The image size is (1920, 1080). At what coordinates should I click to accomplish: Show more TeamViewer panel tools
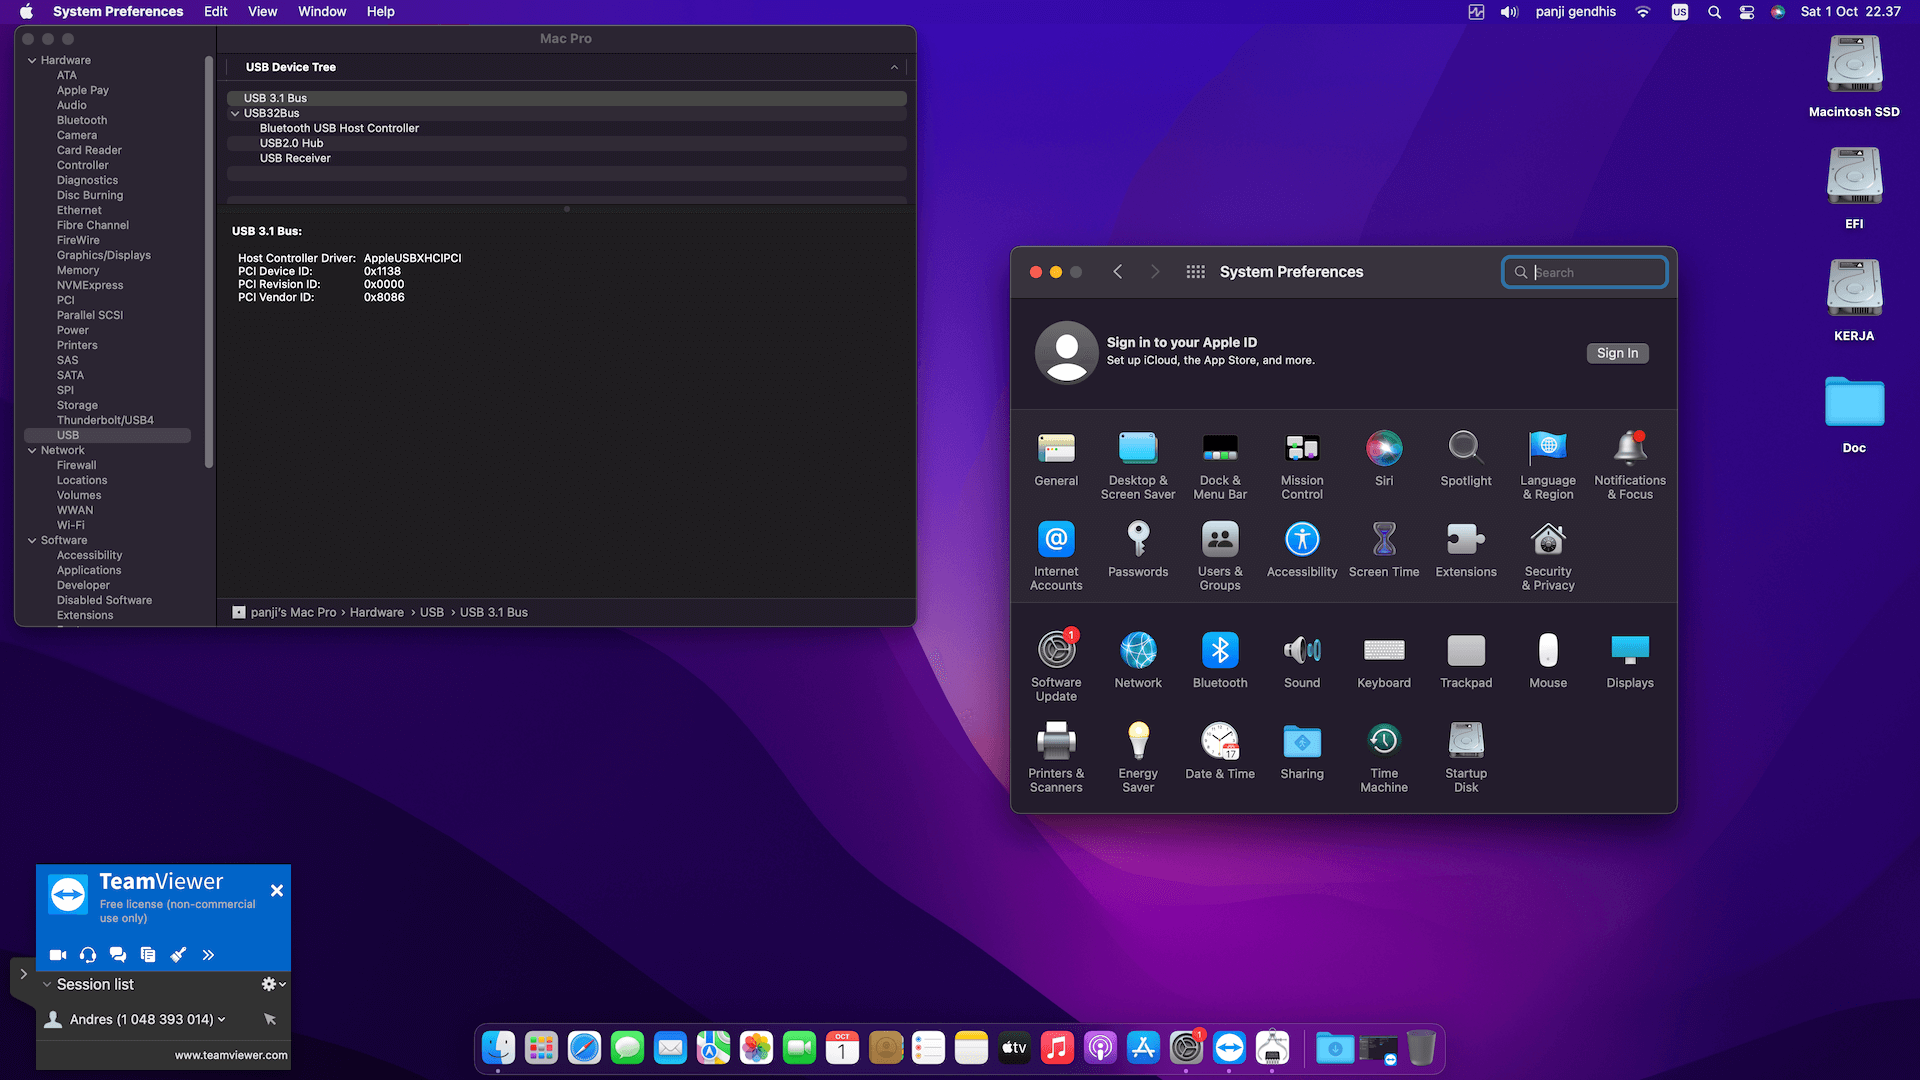point(208,955)
